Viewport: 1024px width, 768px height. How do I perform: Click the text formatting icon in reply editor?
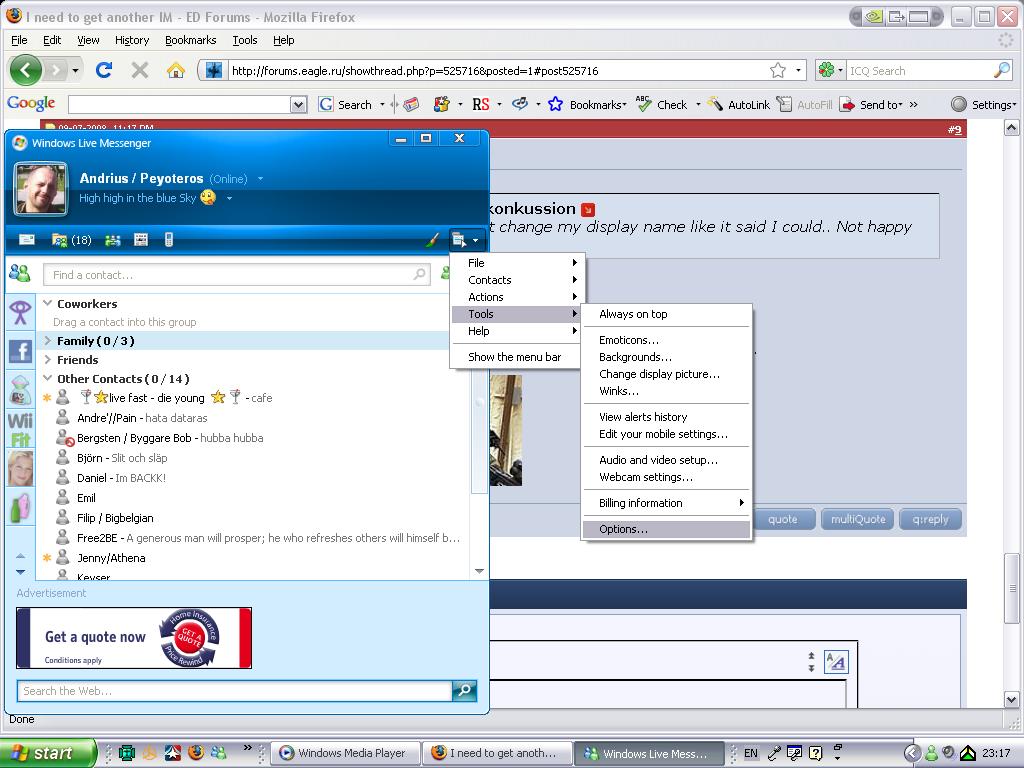836,662
